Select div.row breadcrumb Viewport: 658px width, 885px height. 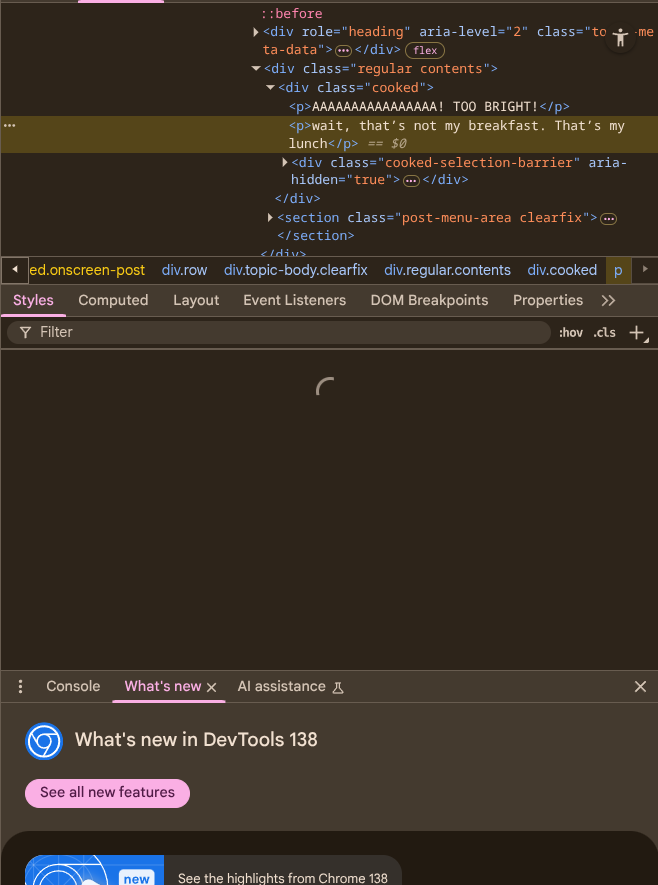pyautogui.click(x=185, y=270)
